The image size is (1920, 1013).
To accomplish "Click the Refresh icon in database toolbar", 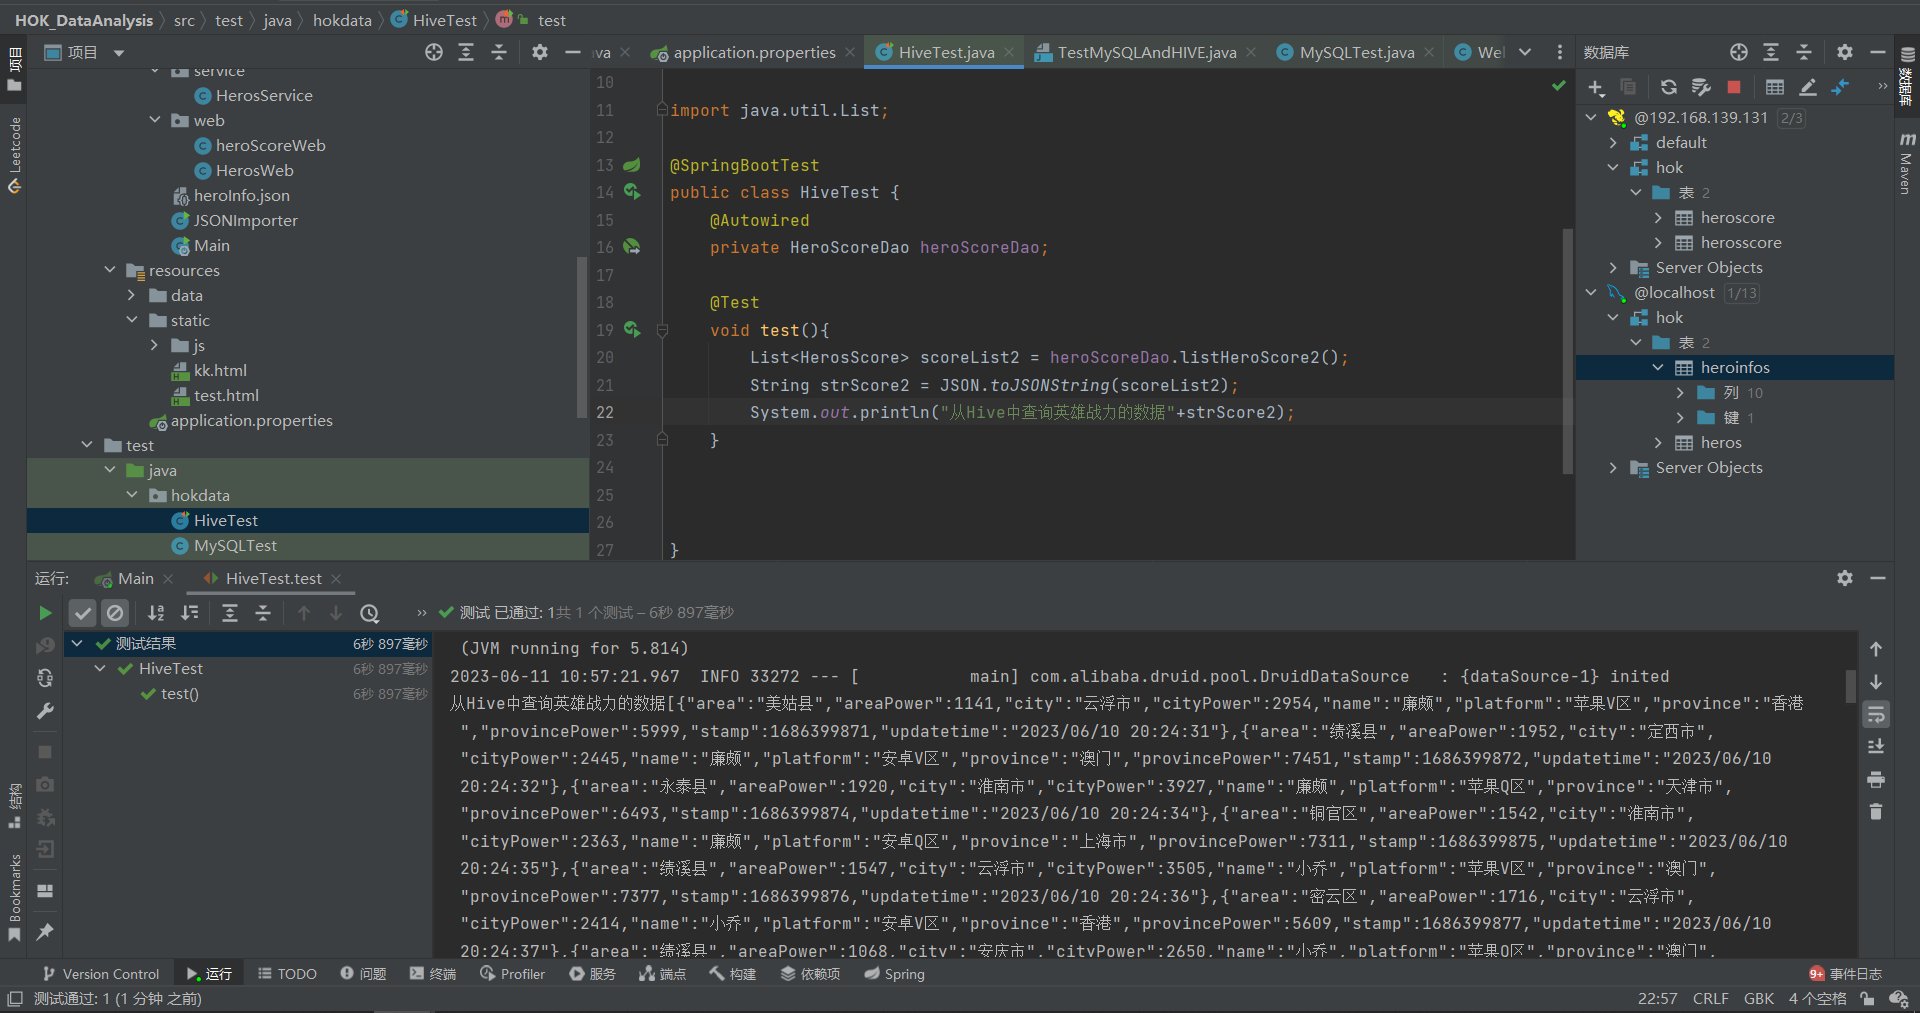I will tap(1668, 87).
